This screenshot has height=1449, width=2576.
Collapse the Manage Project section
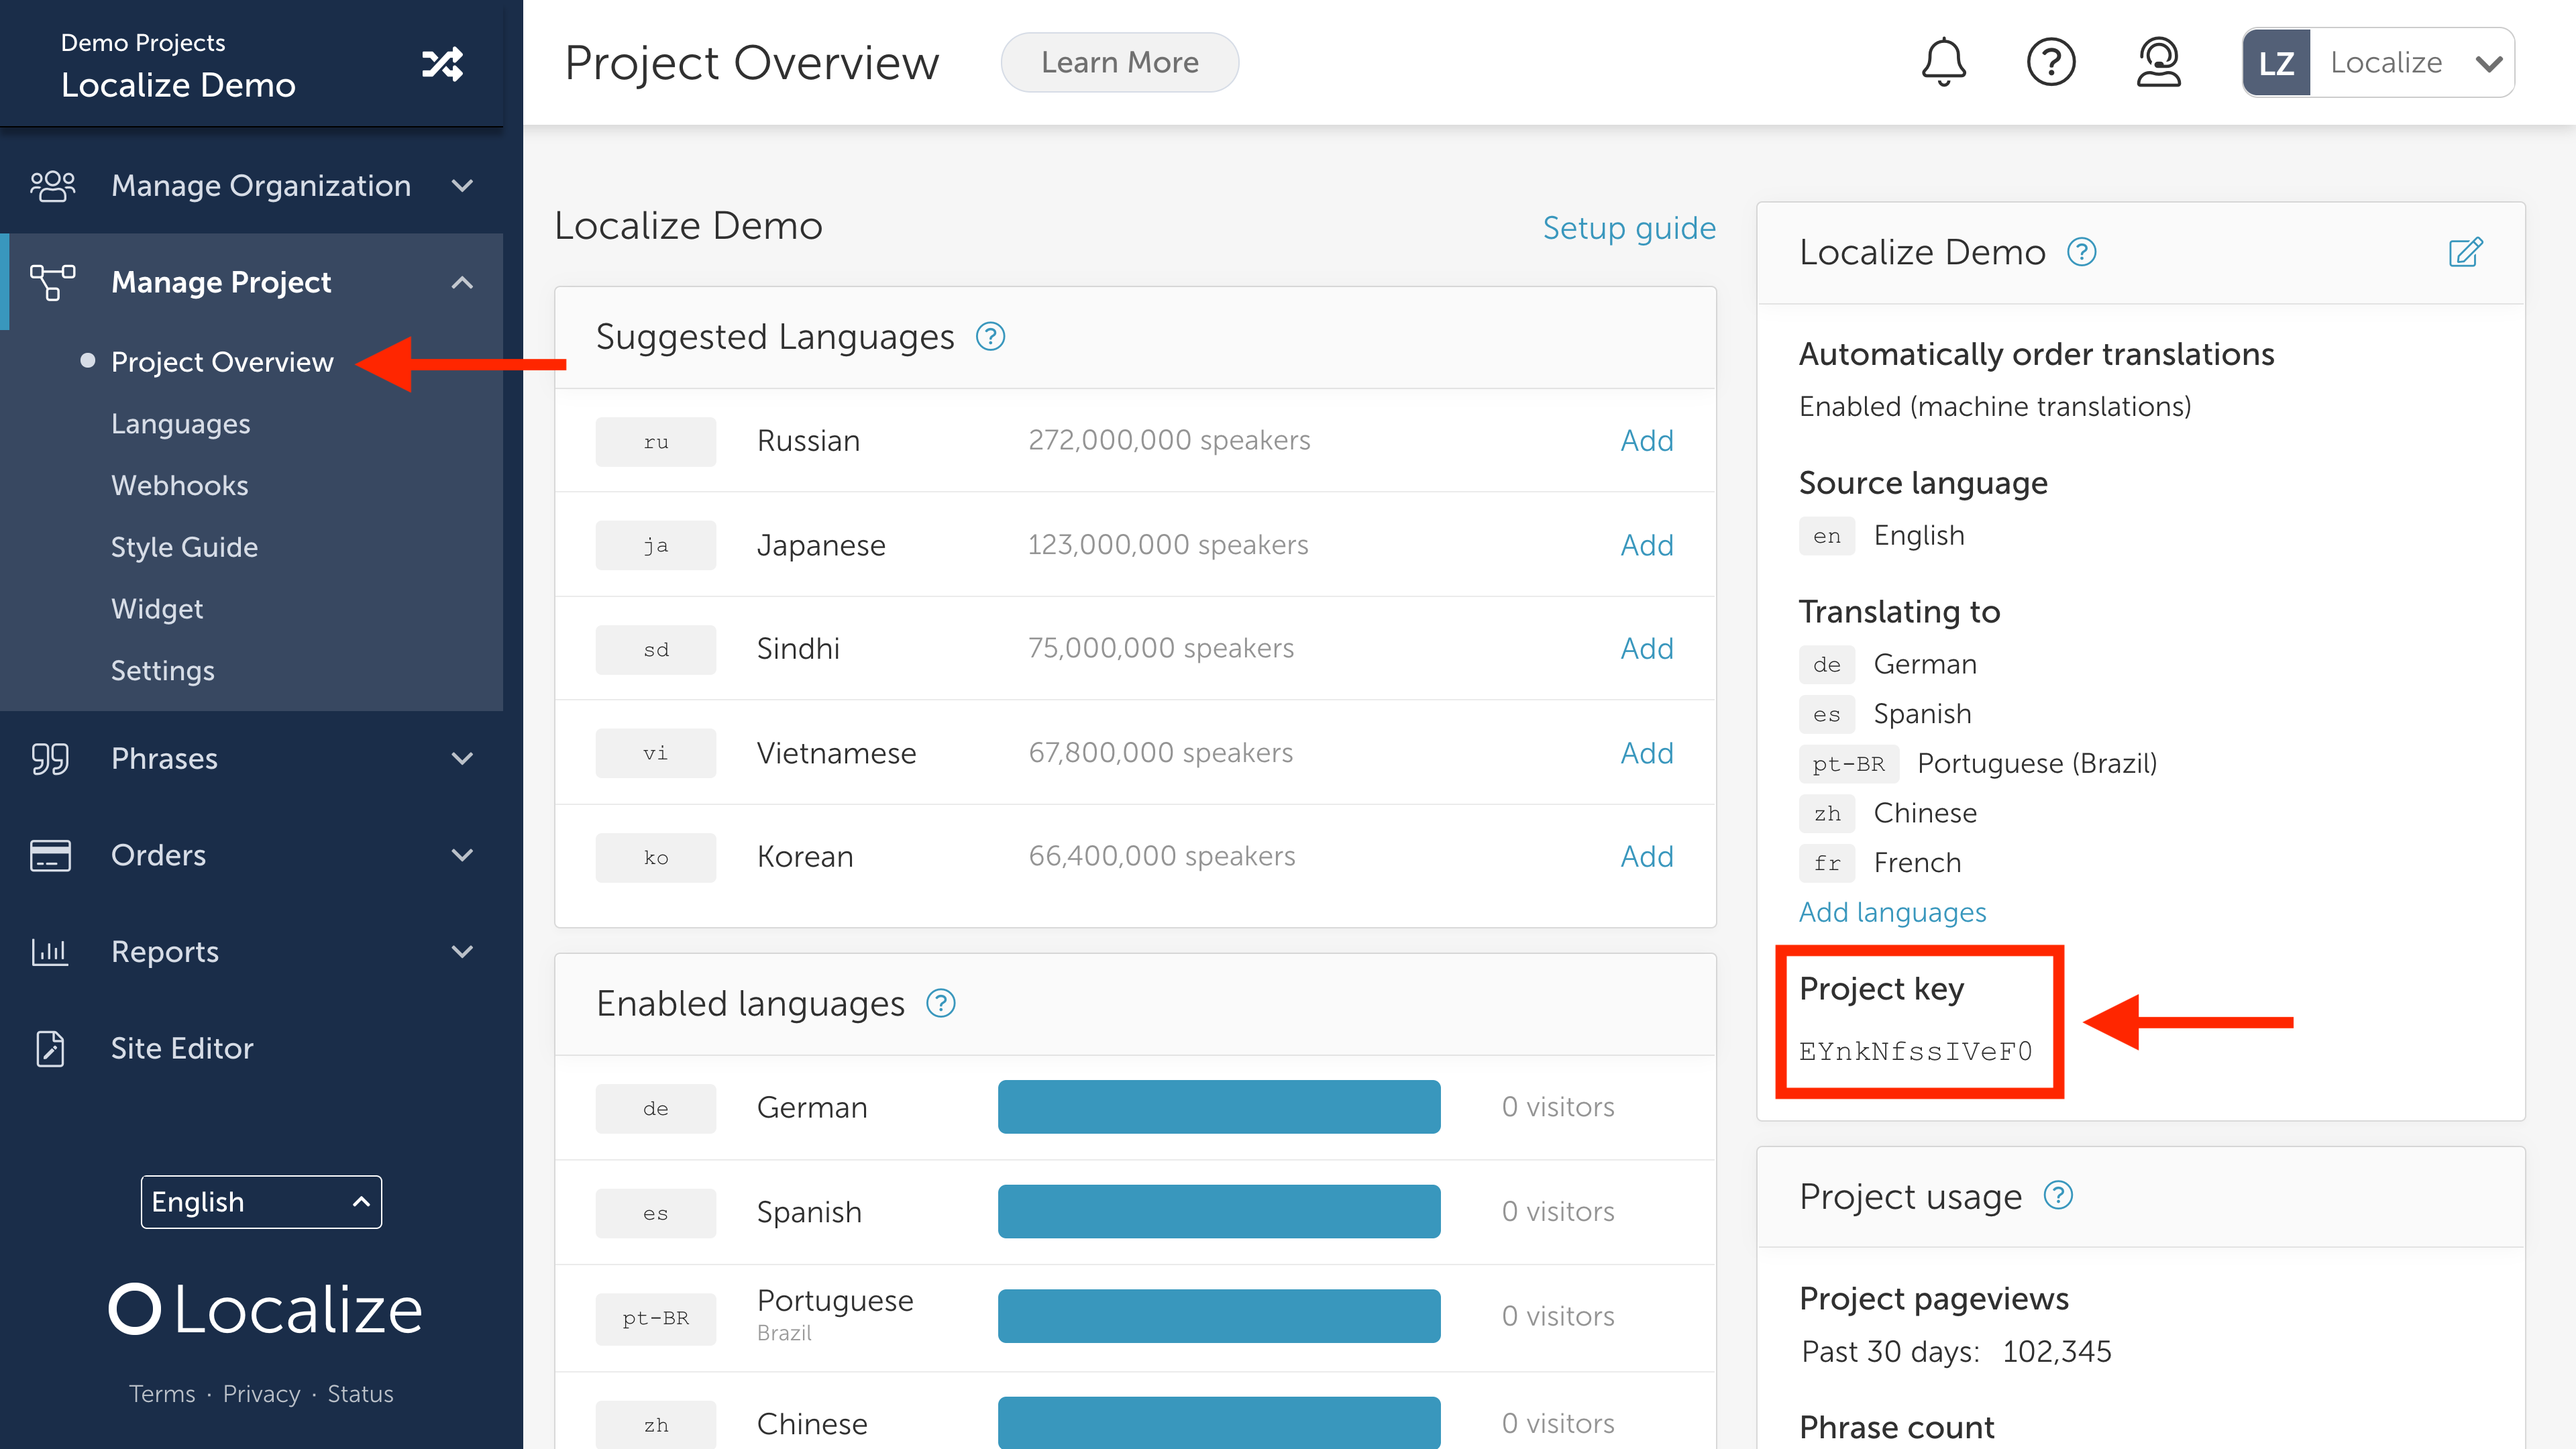pyautogui.click(x=461, y=282)
